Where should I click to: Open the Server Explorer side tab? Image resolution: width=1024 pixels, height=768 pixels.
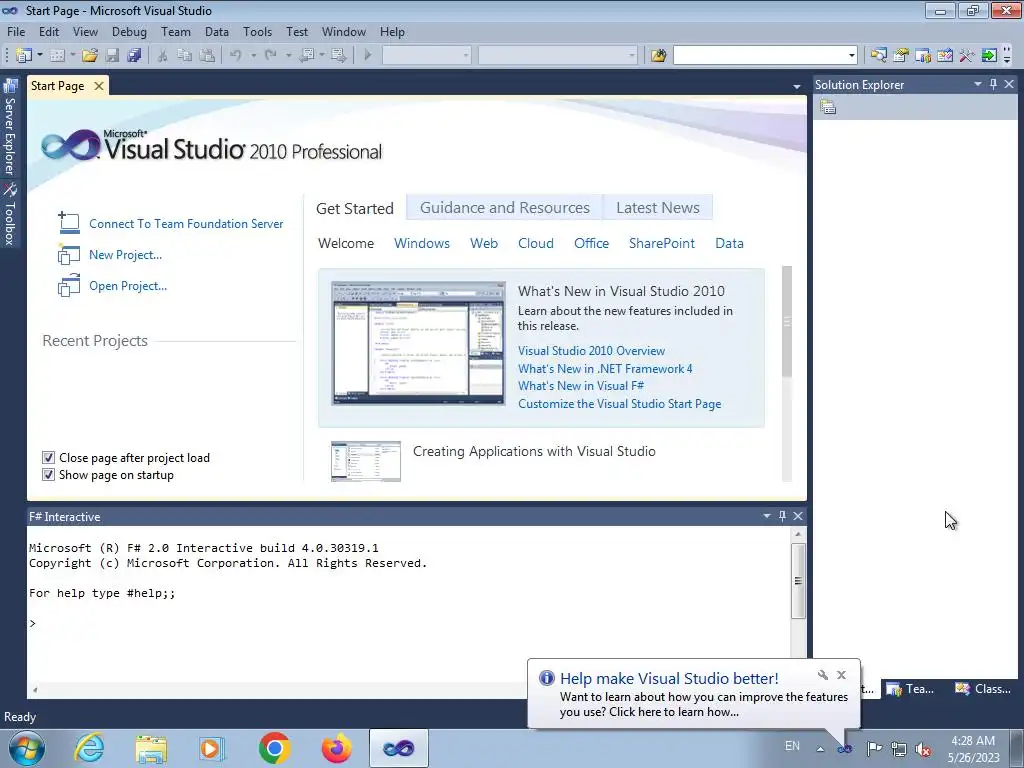pos(10,127)
